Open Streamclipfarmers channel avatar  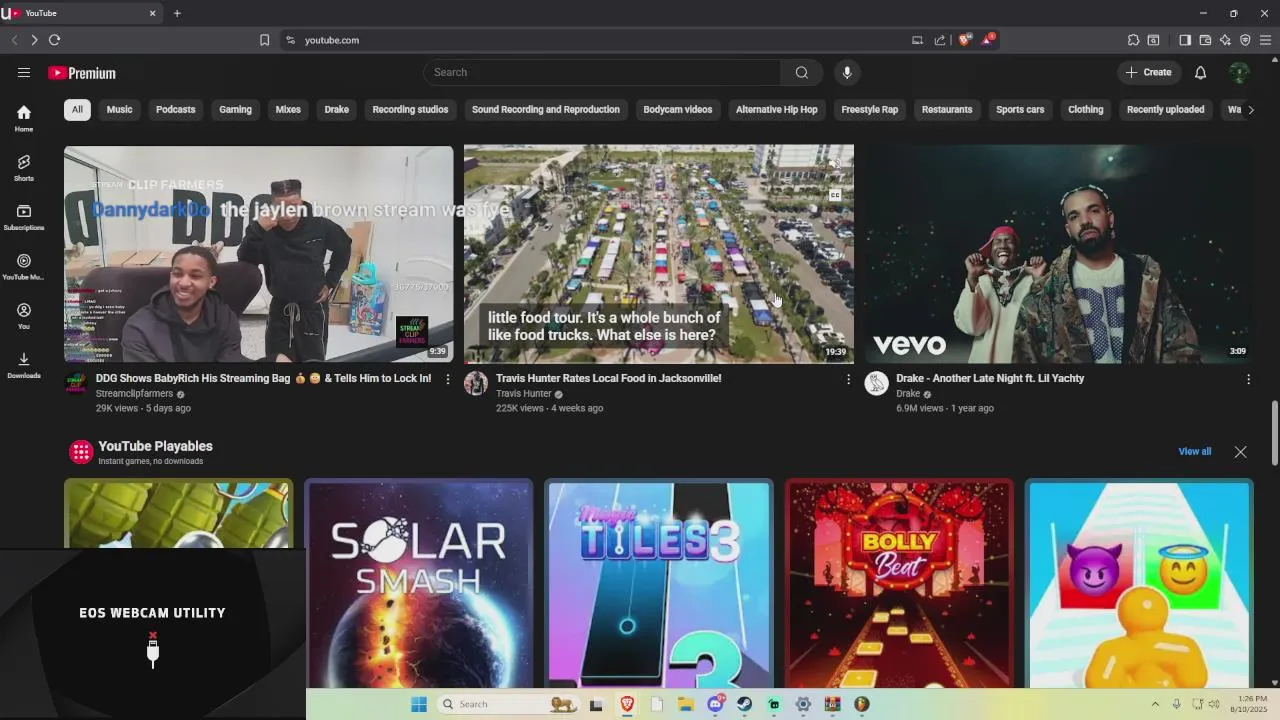click(76, 384)
